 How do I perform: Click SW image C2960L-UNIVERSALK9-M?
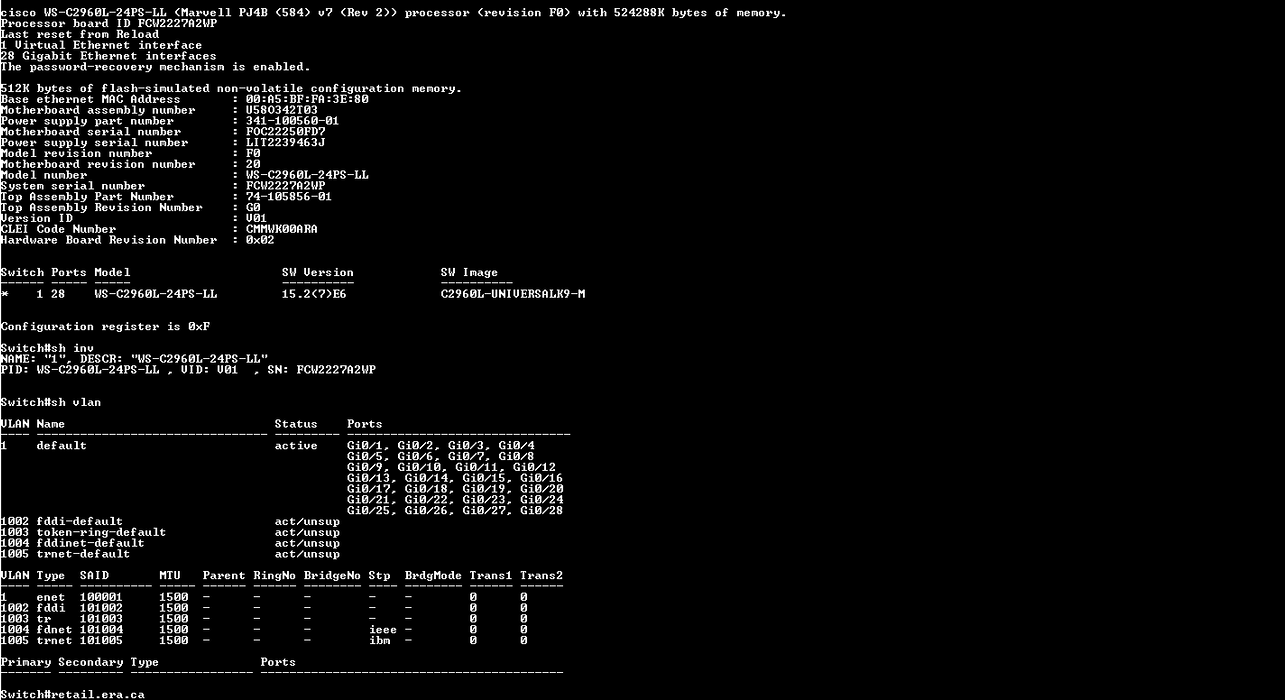coord(513,294)
